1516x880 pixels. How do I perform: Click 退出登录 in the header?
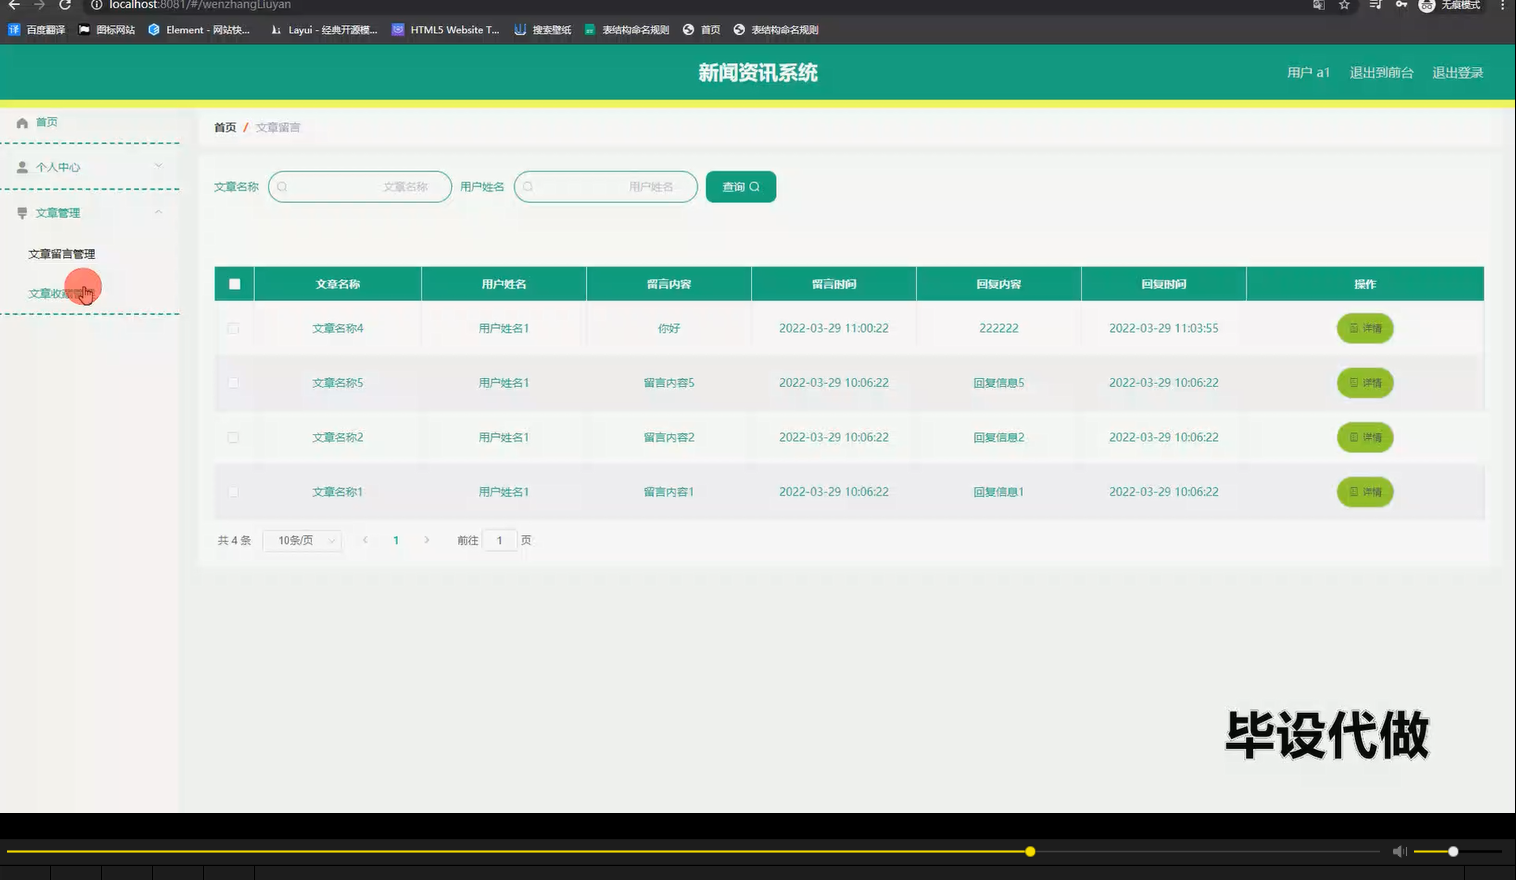(x=1457, y=73)
